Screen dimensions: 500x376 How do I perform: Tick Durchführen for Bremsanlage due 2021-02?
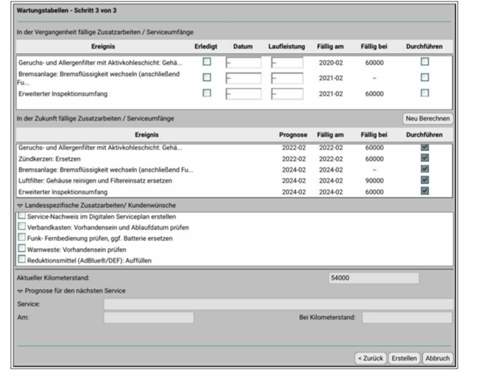pos(425,77)
